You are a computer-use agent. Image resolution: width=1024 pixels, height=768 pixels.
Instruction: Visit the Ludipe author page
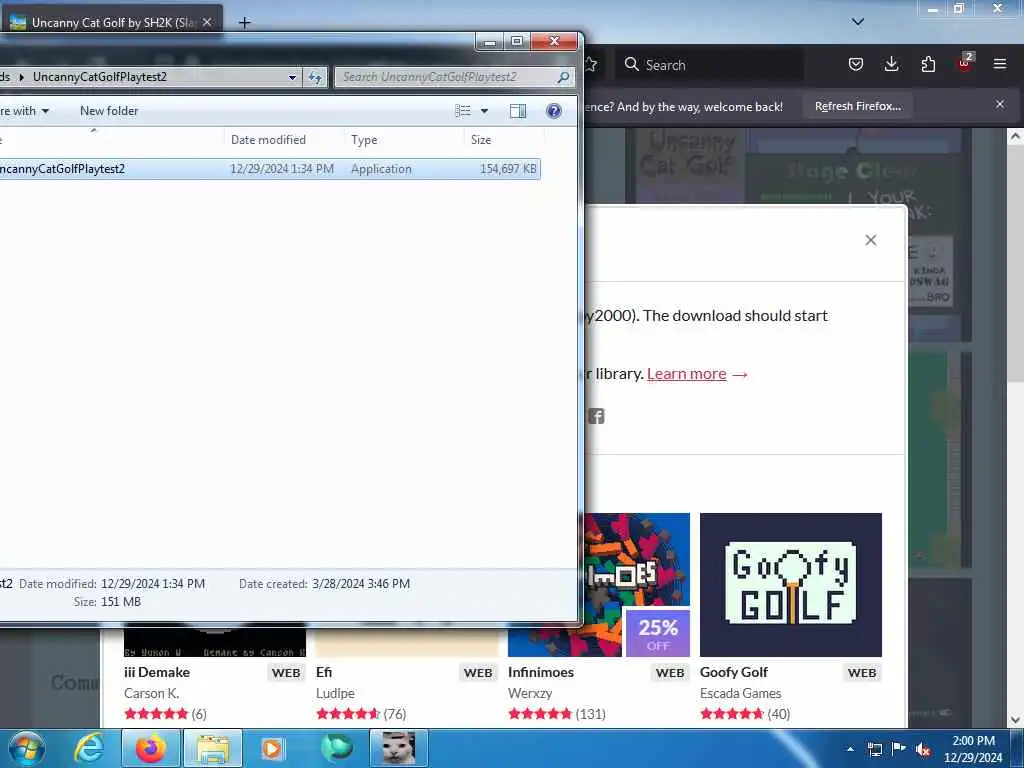pyautogui.click(x=335, y=693)
